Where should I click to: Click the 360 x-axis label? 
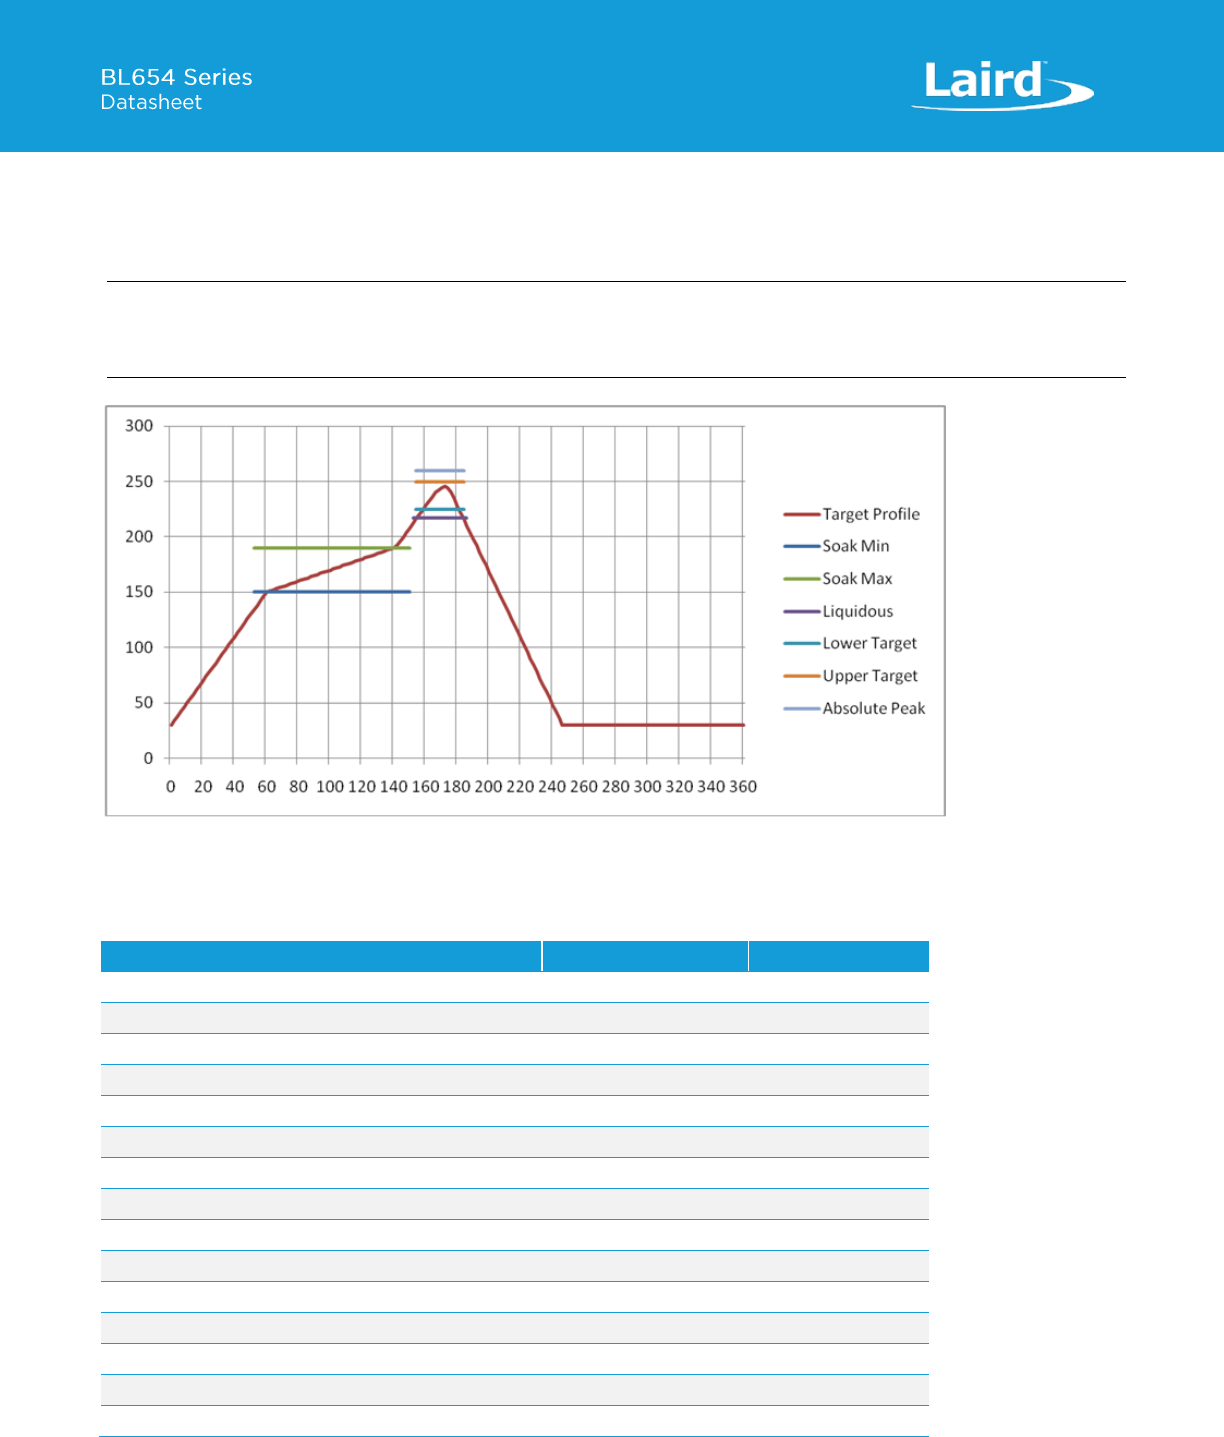coord(743,787)
